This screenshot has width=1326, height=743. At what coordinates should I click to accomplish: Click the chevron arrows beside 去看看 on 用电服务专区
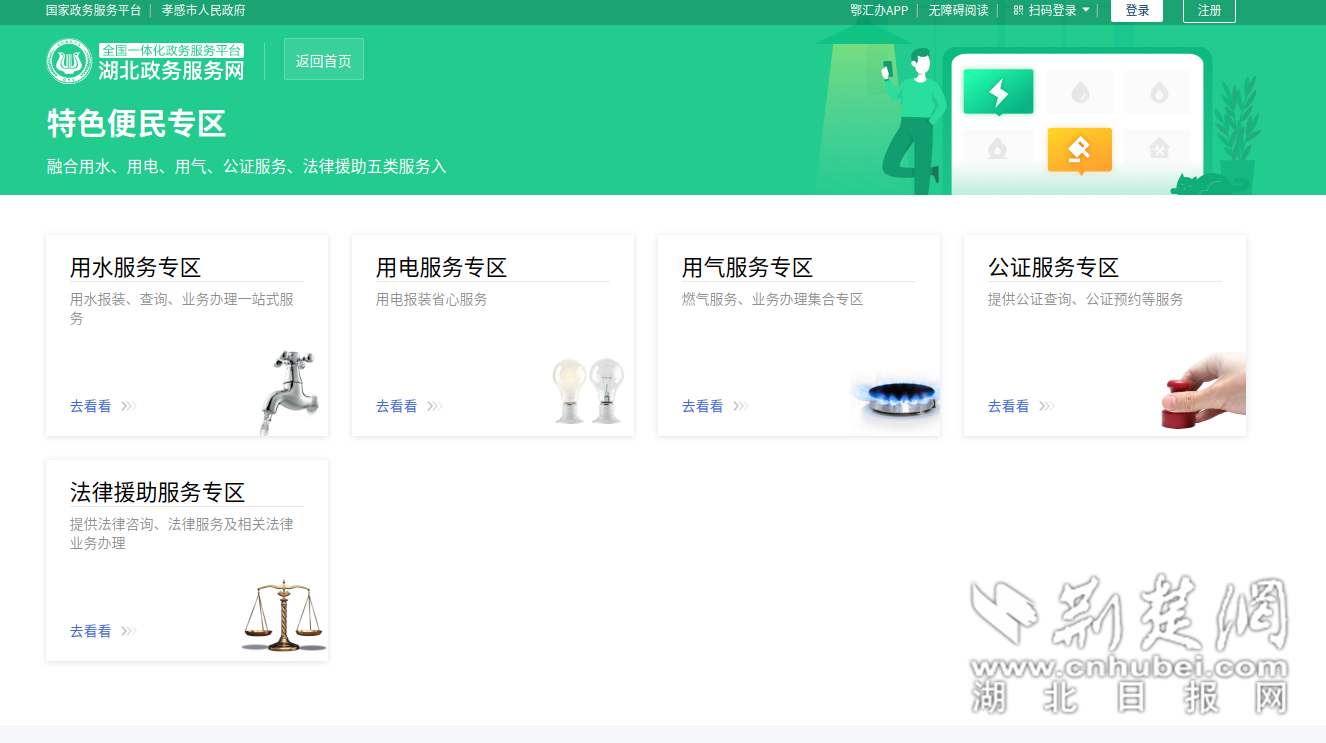tap(435, 405)
